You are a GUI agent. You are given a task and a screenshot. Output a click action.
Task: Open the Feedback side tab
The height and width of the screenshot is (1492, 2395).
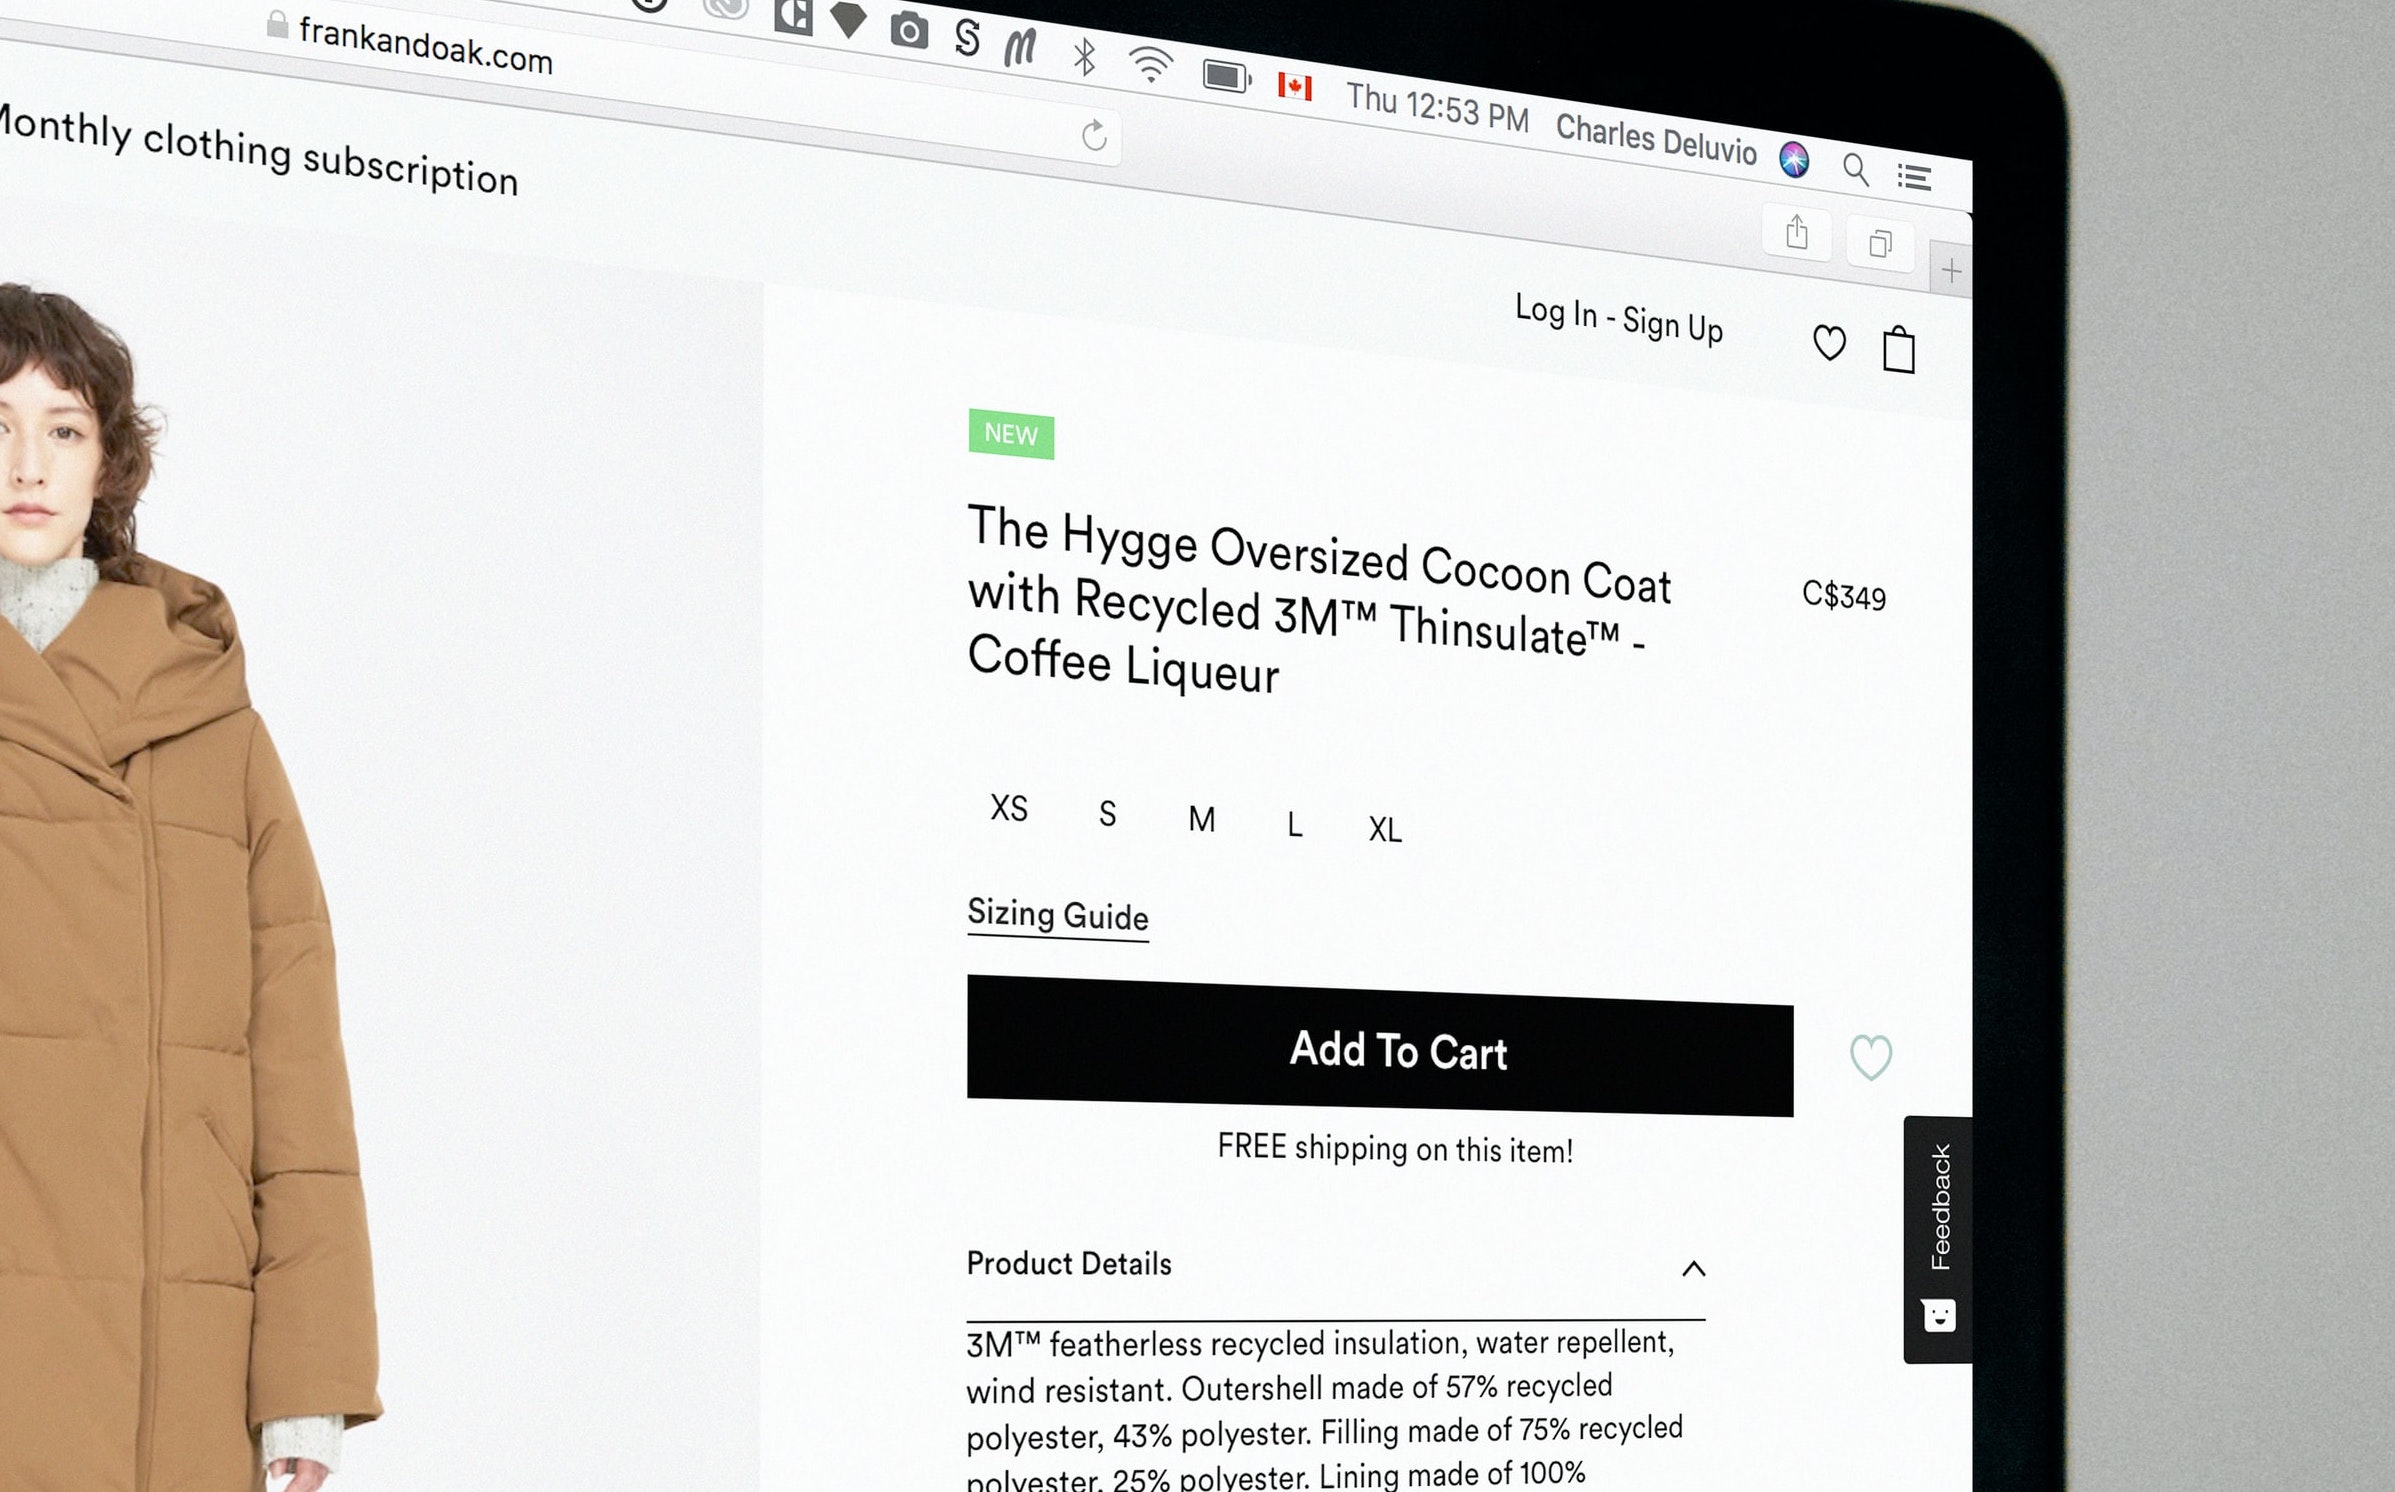pos(1938,1239)
